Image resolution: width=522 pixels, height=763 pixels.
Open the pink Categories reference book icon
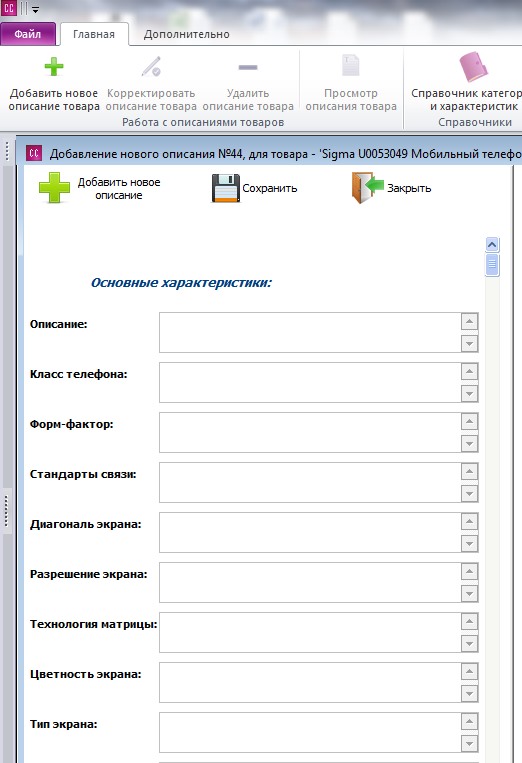coord(473,67)
